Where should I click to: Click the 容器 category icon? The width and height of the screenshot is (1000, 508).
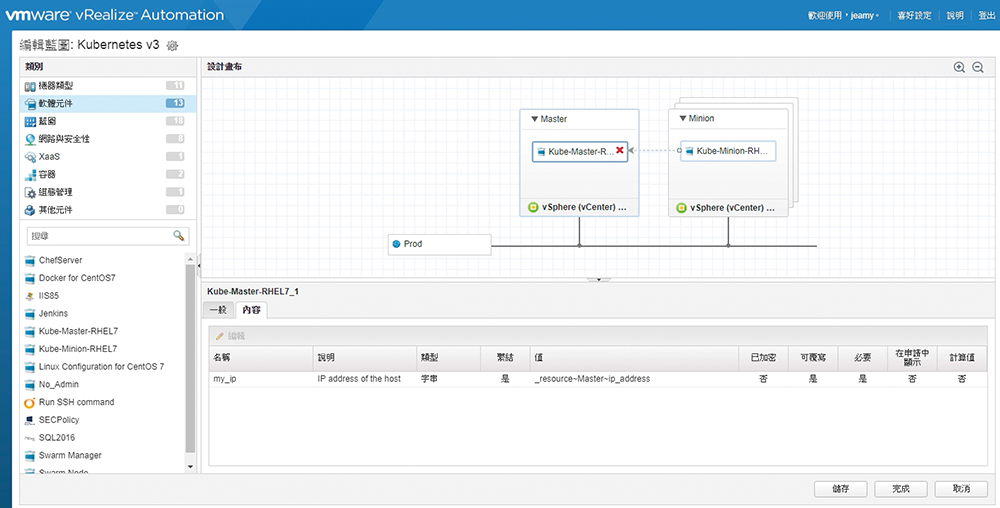[30, 175]
